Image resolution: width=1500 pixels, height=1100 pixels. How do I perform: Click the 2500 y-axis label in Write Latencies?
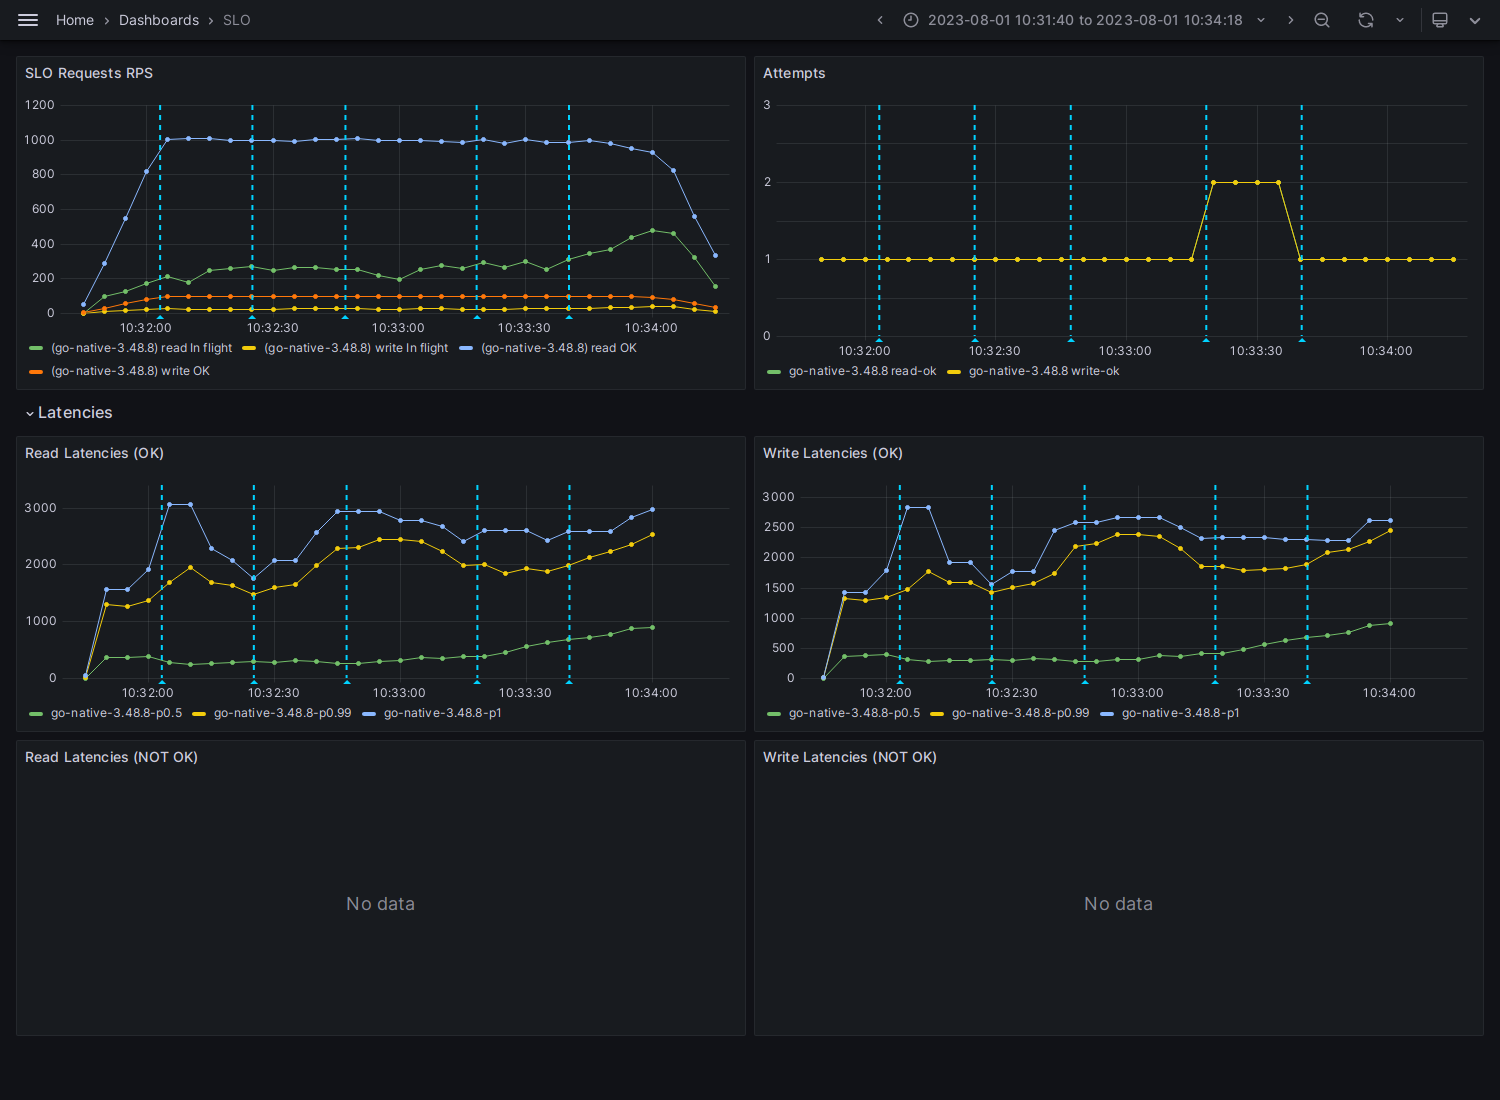point(779,527)
